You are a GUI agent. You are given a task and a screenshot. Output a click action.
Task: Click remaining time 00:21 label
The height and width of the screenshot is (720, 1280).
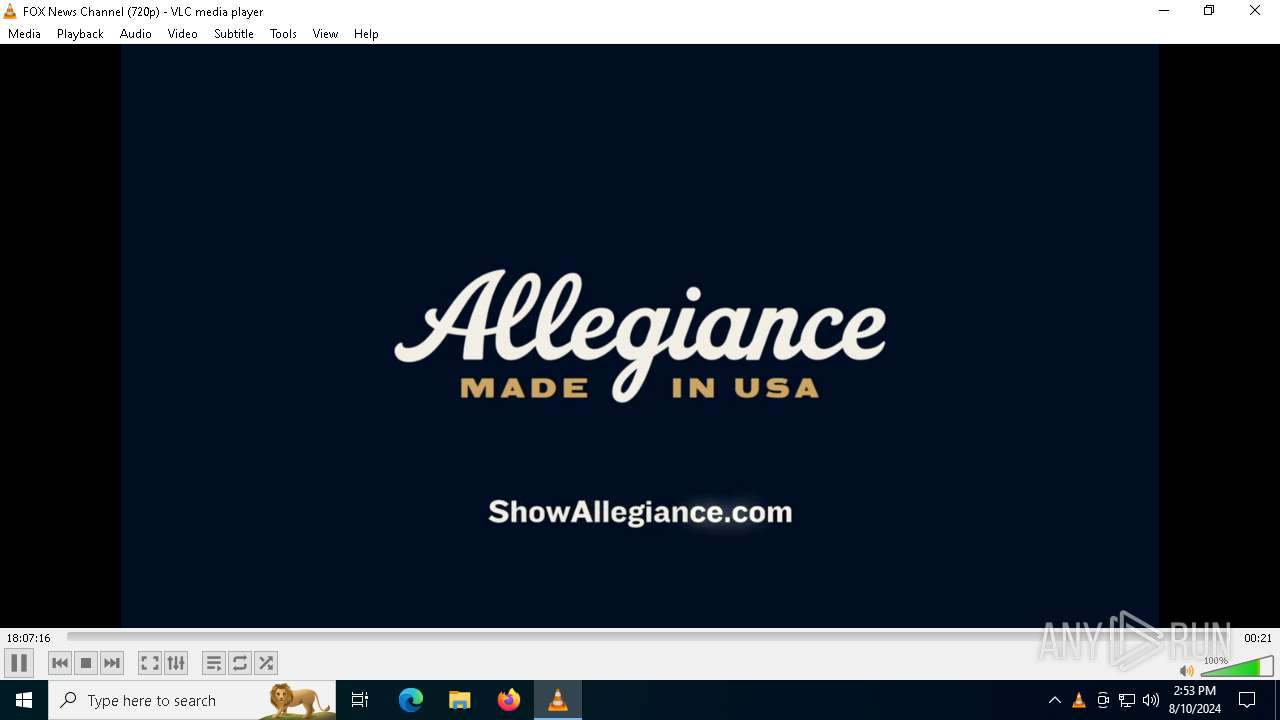pyautogui.click(x=1258, y=638)
